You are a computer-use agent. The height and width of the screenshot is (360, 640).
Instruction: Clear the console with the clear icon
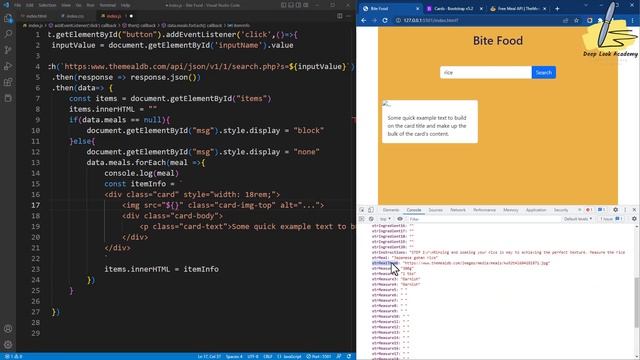tap(371, 219)
